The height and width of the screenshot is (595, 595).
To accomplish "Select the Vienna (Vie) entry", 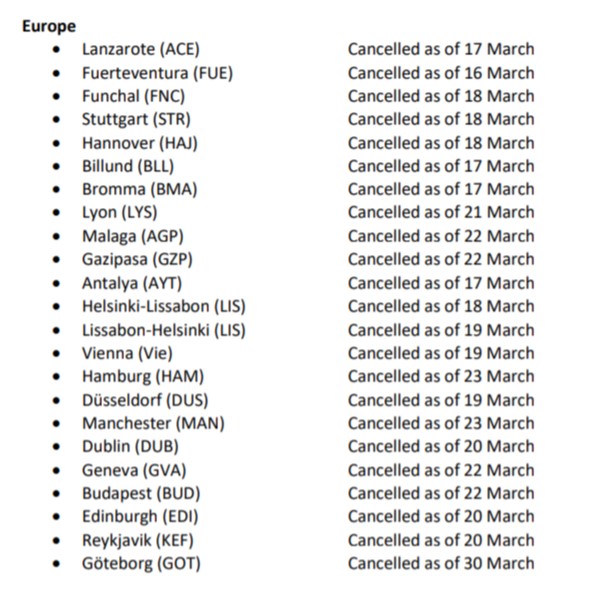I will tap(128, 353).
